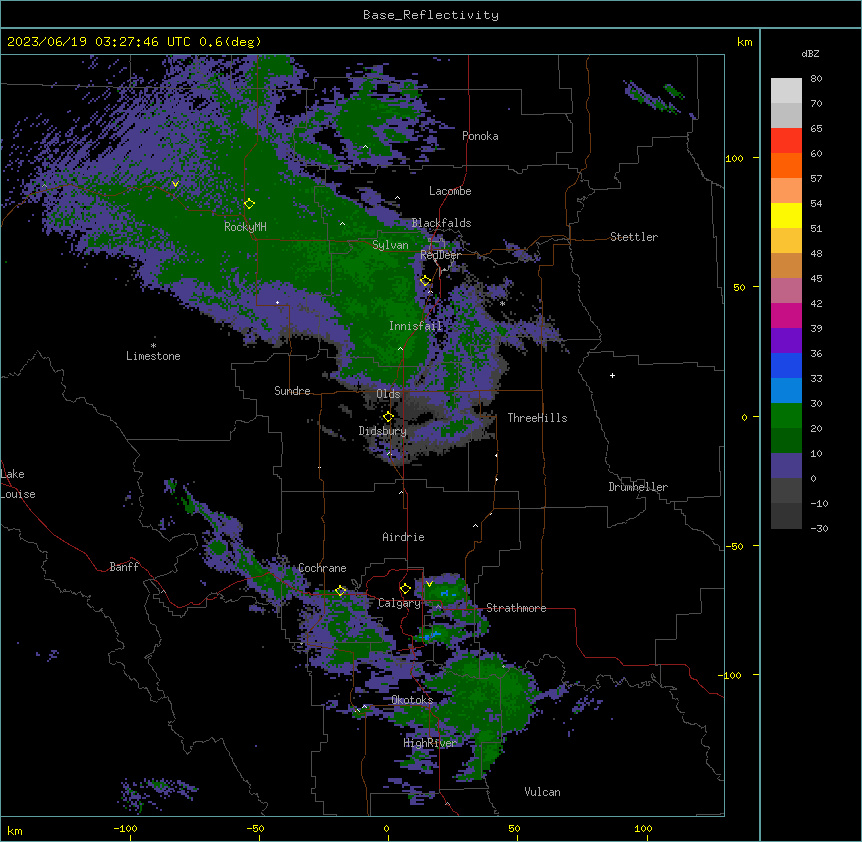
Task: Click the dBZ legend heading
Action: pos(810,53)
